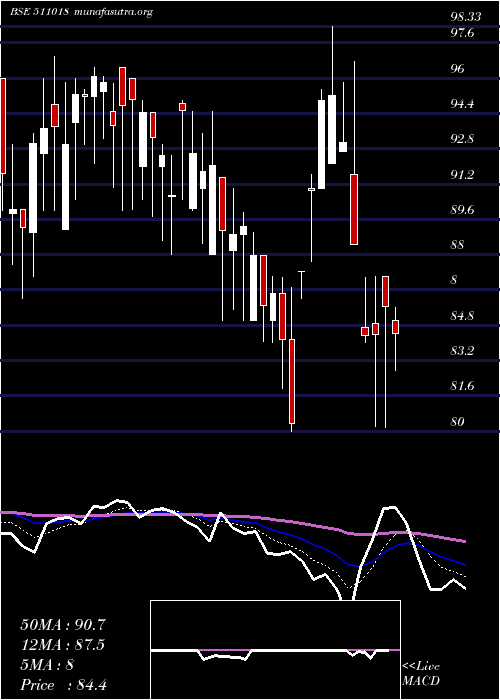Select the 92.8 price level label

(462, 139)
